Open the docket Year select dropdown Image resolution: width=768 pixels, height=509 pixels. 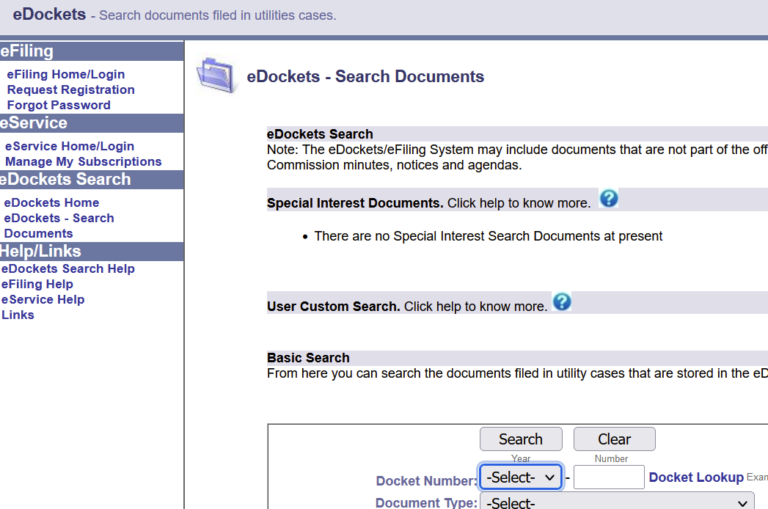[521, 477]
